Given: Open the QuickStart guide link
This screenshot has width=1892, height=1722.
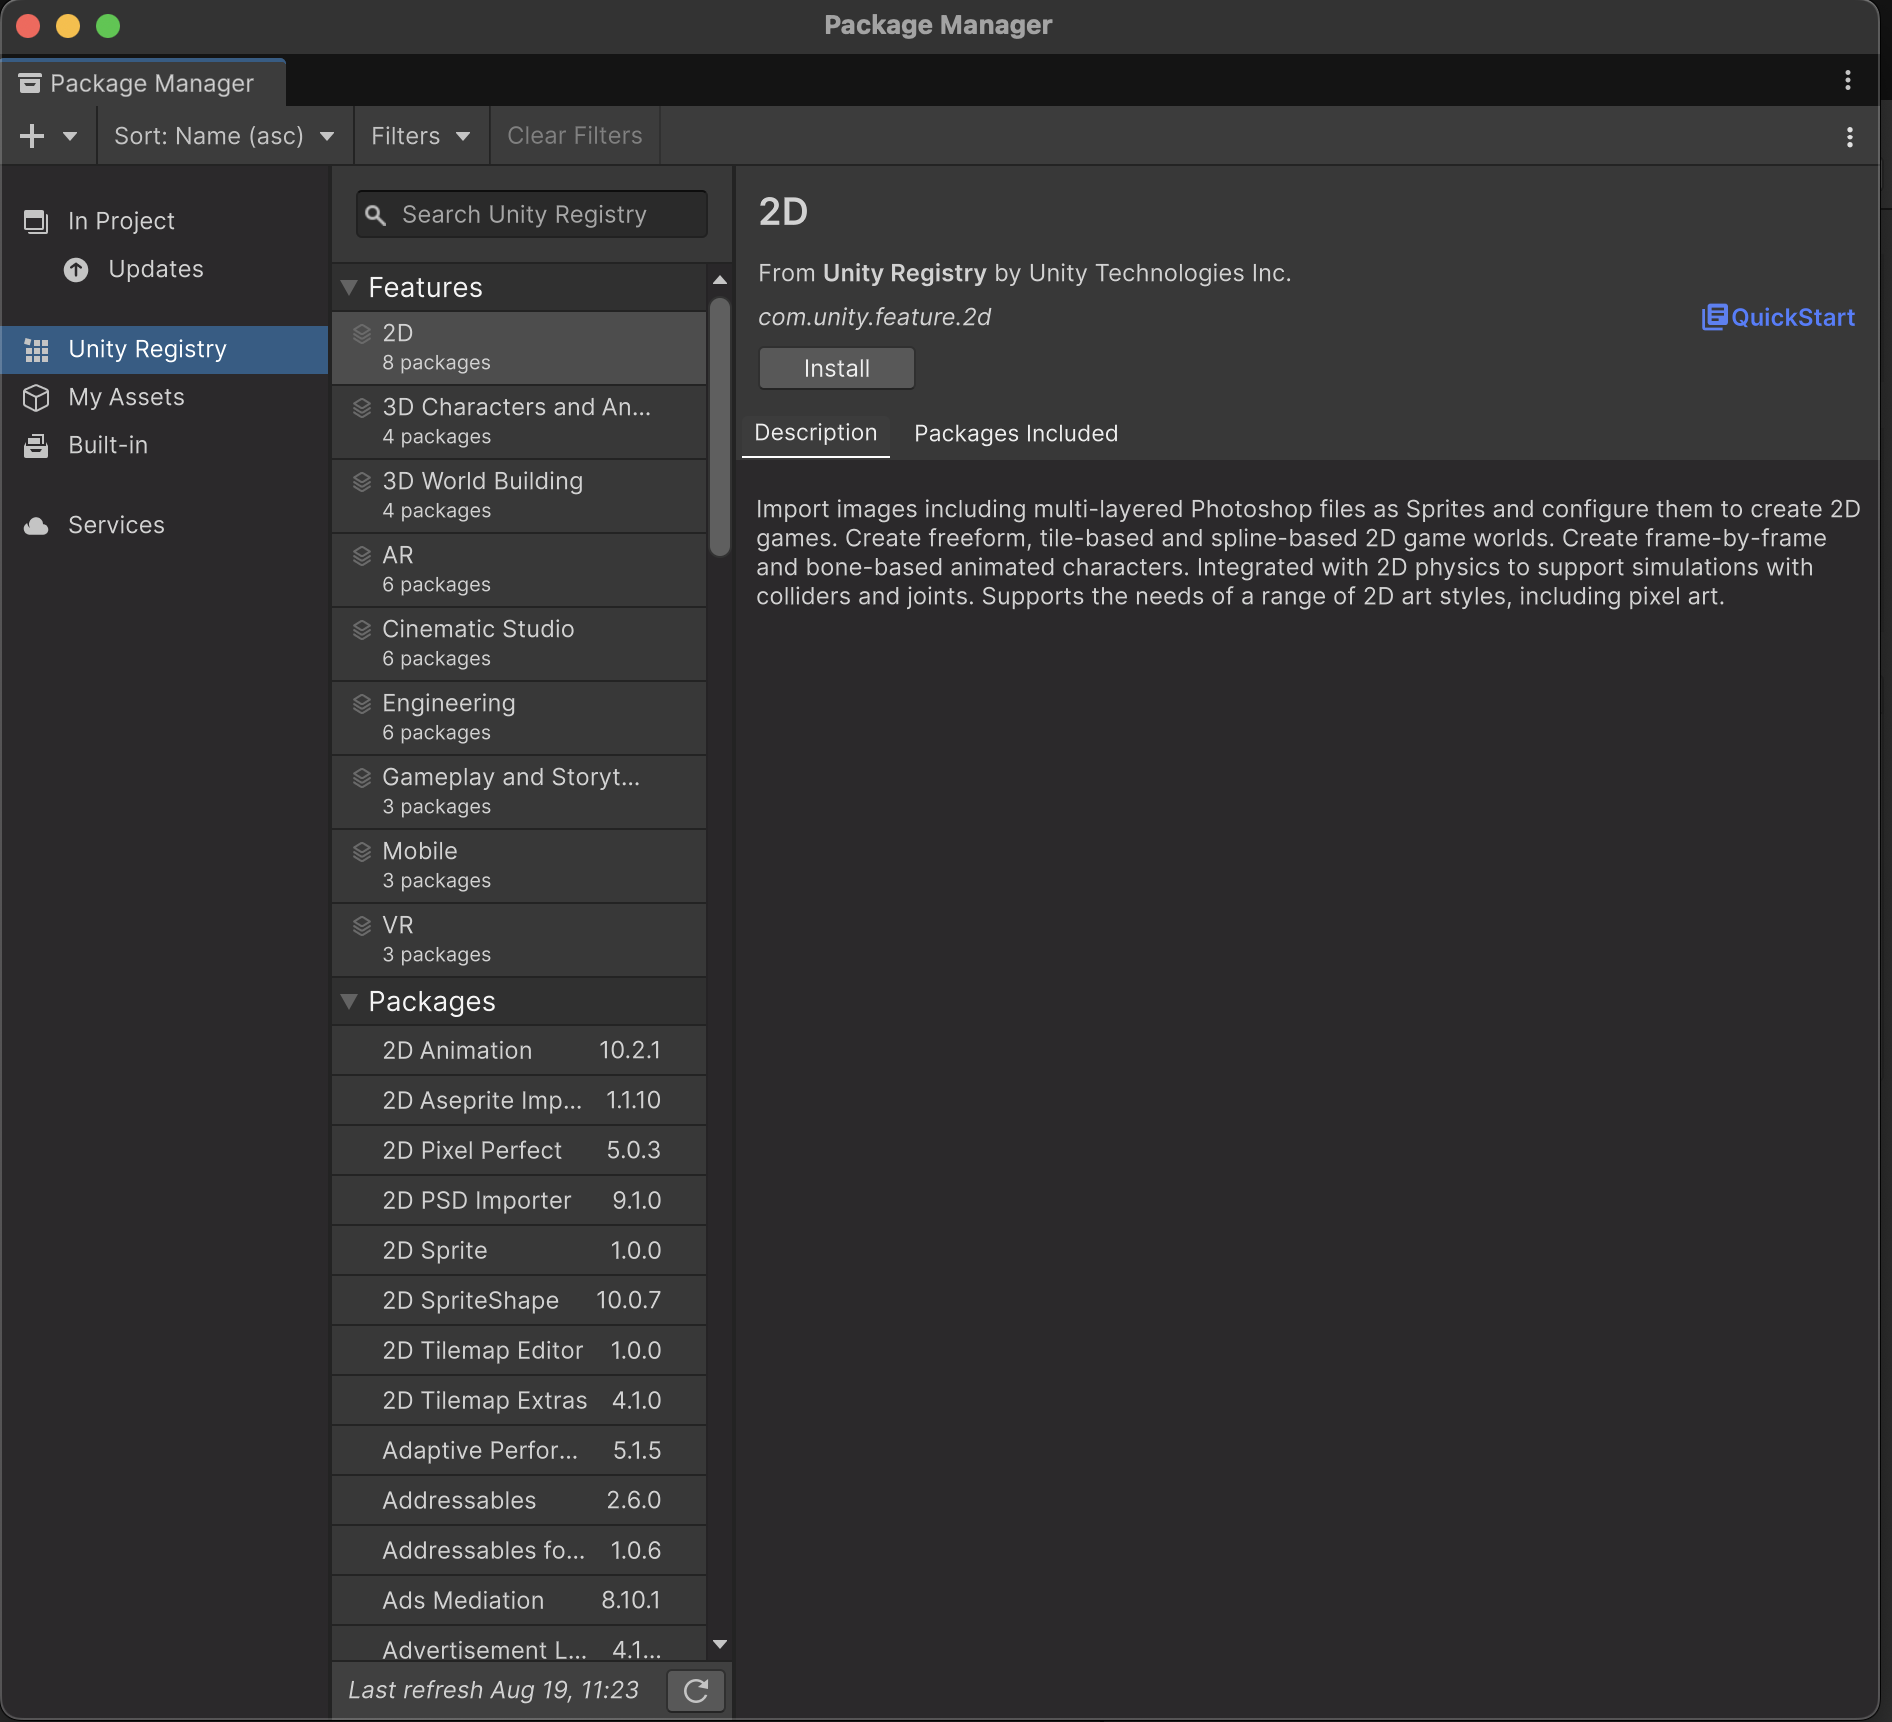Looking at the screenshot, I should [1778, 317].
